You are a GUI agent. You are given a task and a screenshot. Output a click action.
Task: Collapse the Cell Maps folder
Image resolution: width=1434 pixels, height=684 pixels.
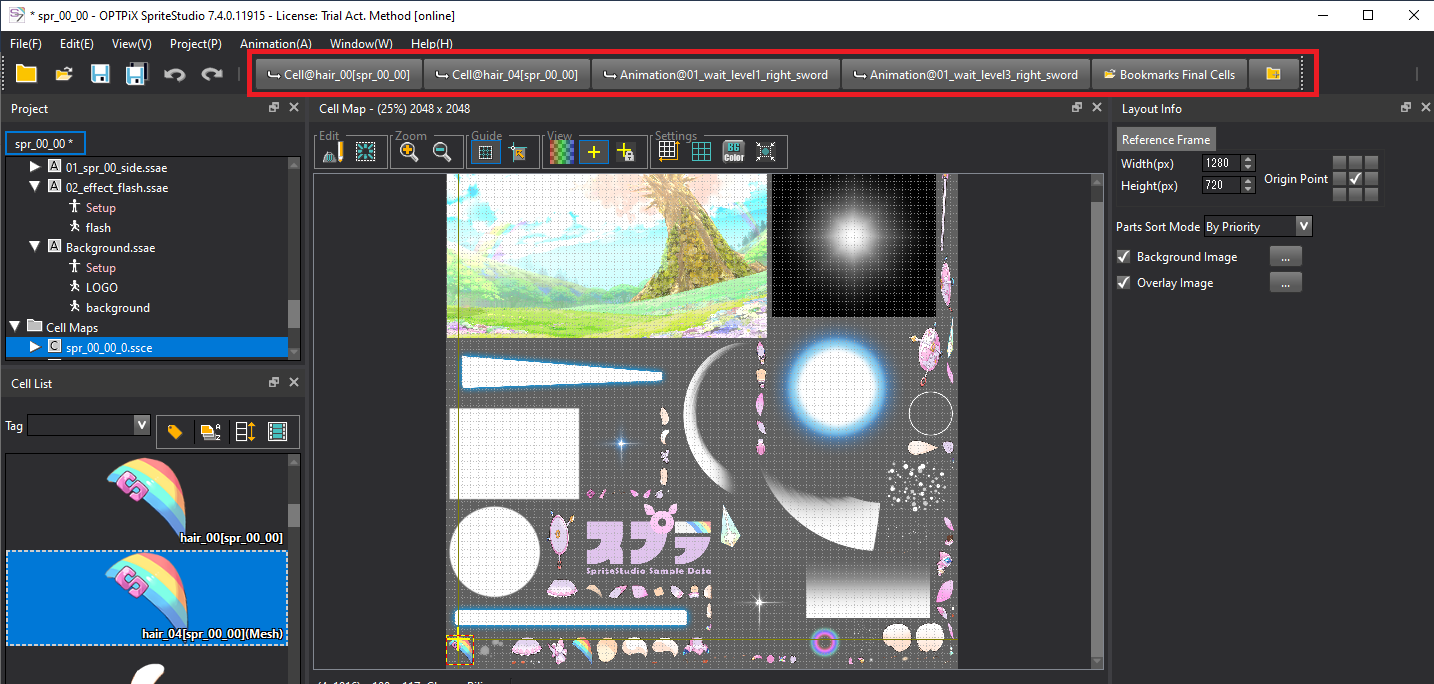click(15, 327)
